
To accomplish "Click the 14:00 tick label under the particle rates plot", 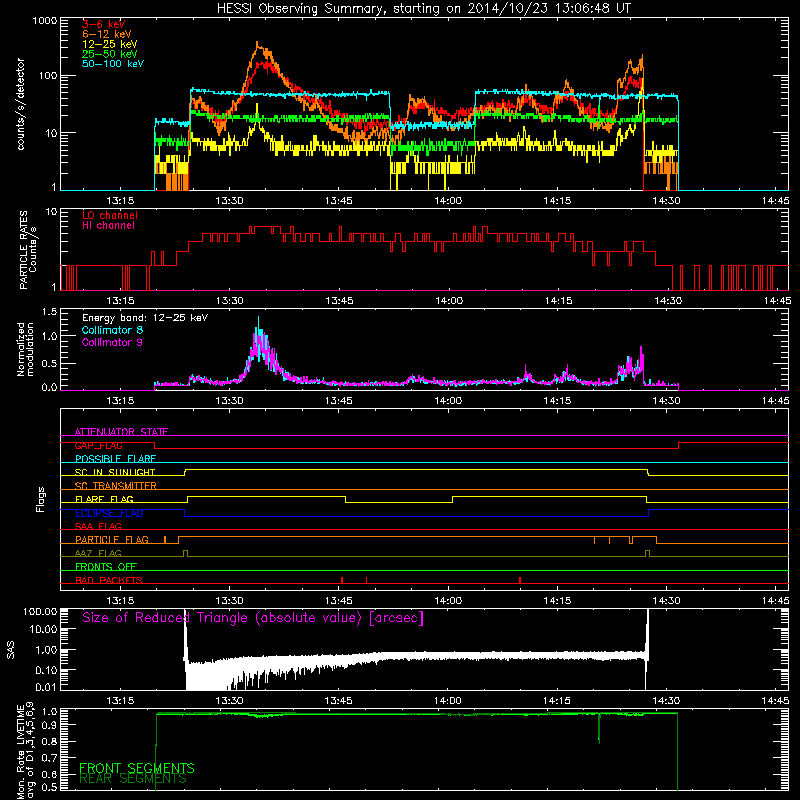I will point(449,301).
